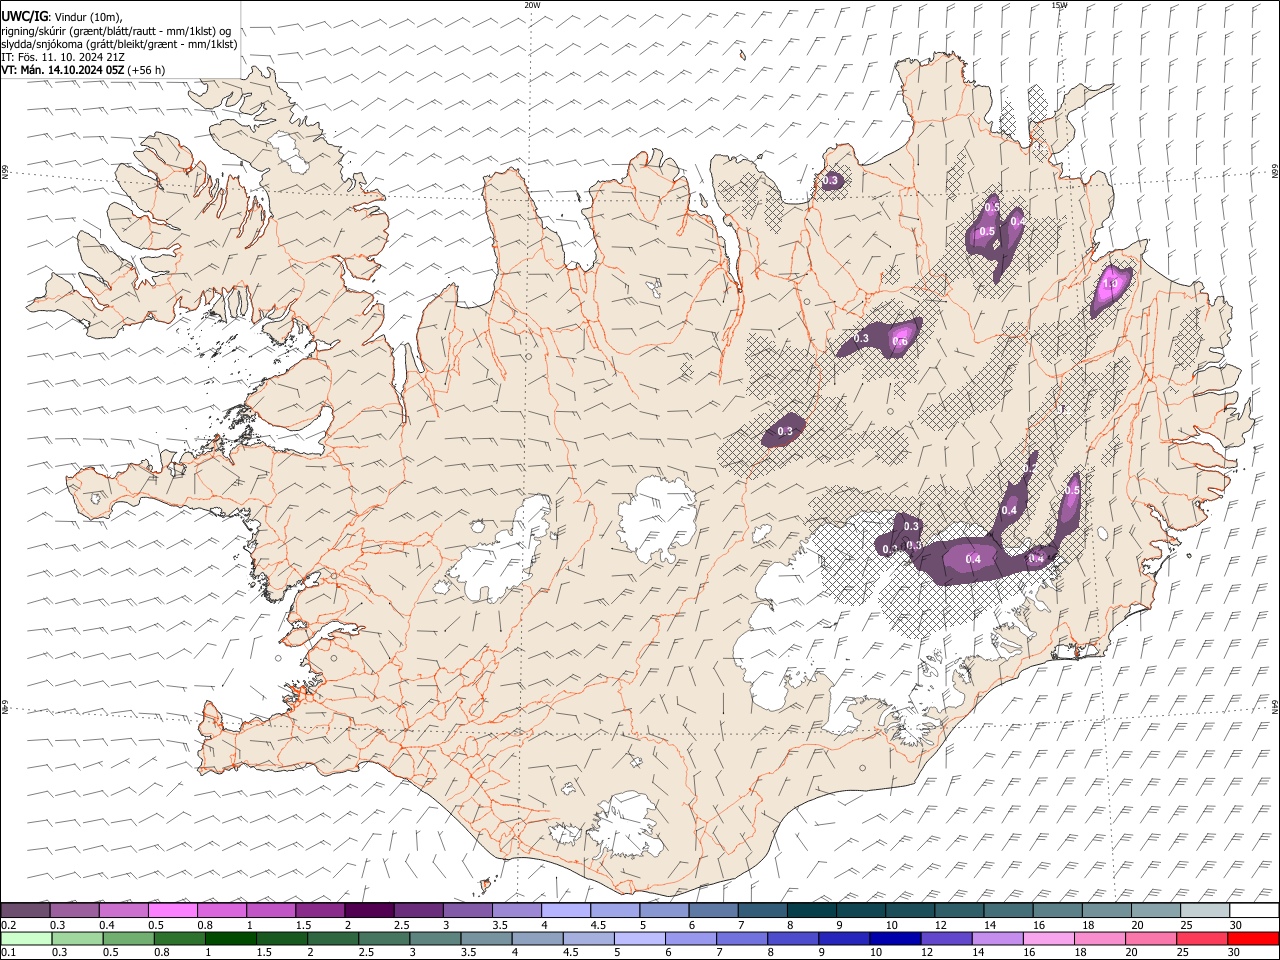Screen dimensions: 1280x960
Task: Click the lower legend swatch labeled 6
Action: click(x=689, y=938)
